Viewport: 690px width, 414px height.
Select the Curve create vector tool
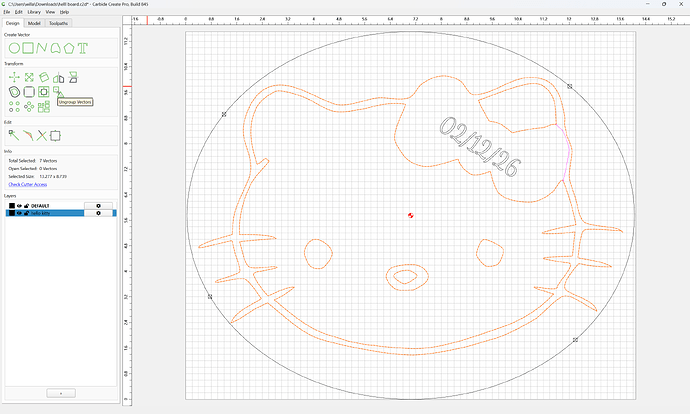point(55,48)
